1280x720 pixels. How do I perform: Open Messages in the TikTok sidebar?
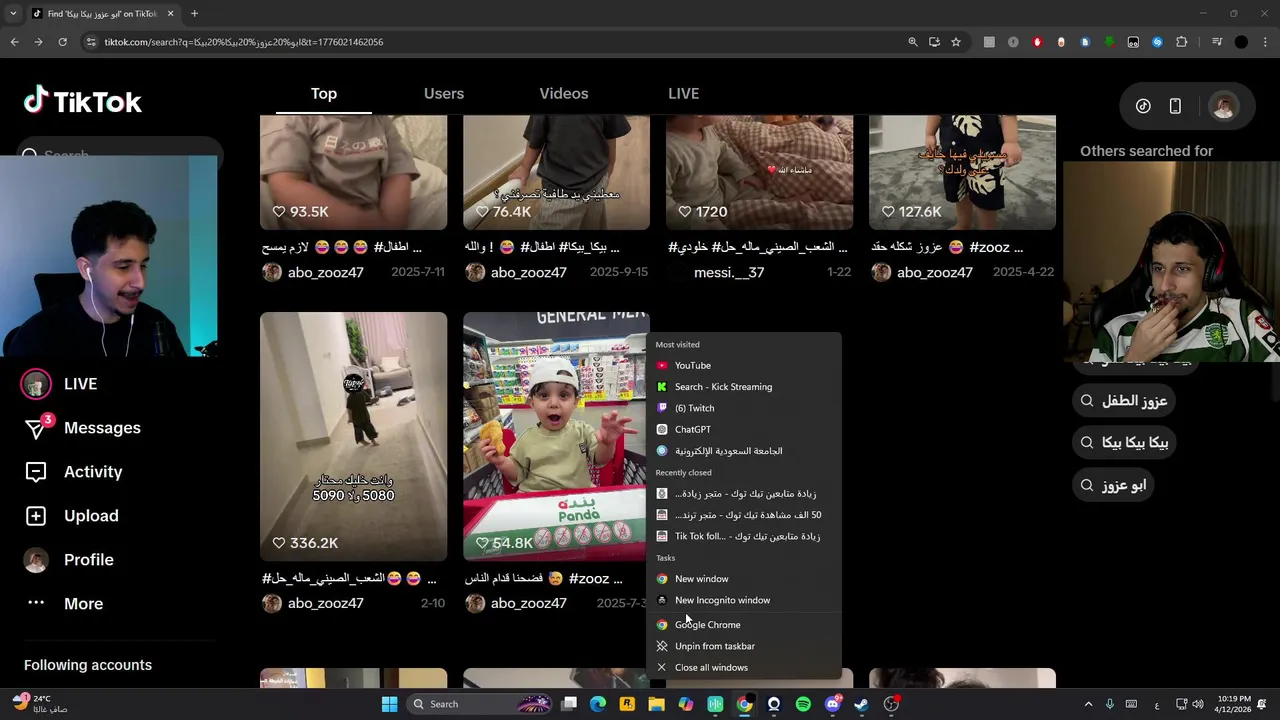pyautogui.click(x=82, y=428)
